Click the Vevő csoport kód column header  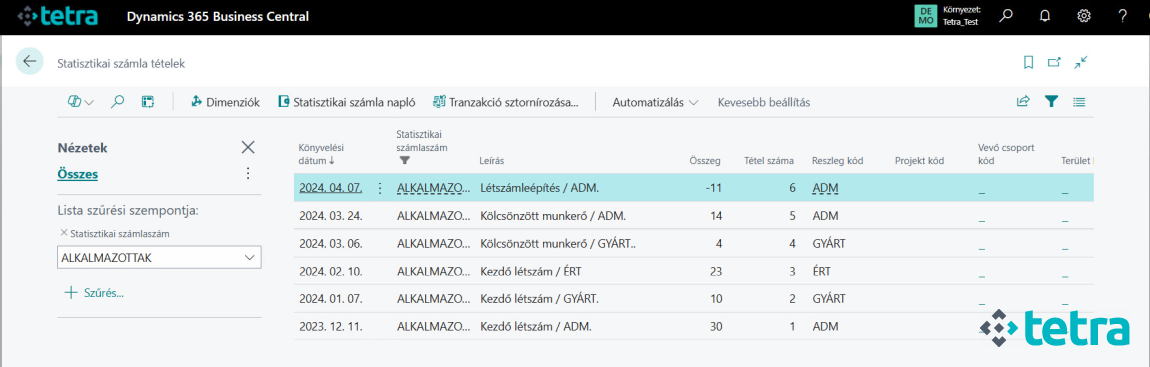click(1006, 154)
